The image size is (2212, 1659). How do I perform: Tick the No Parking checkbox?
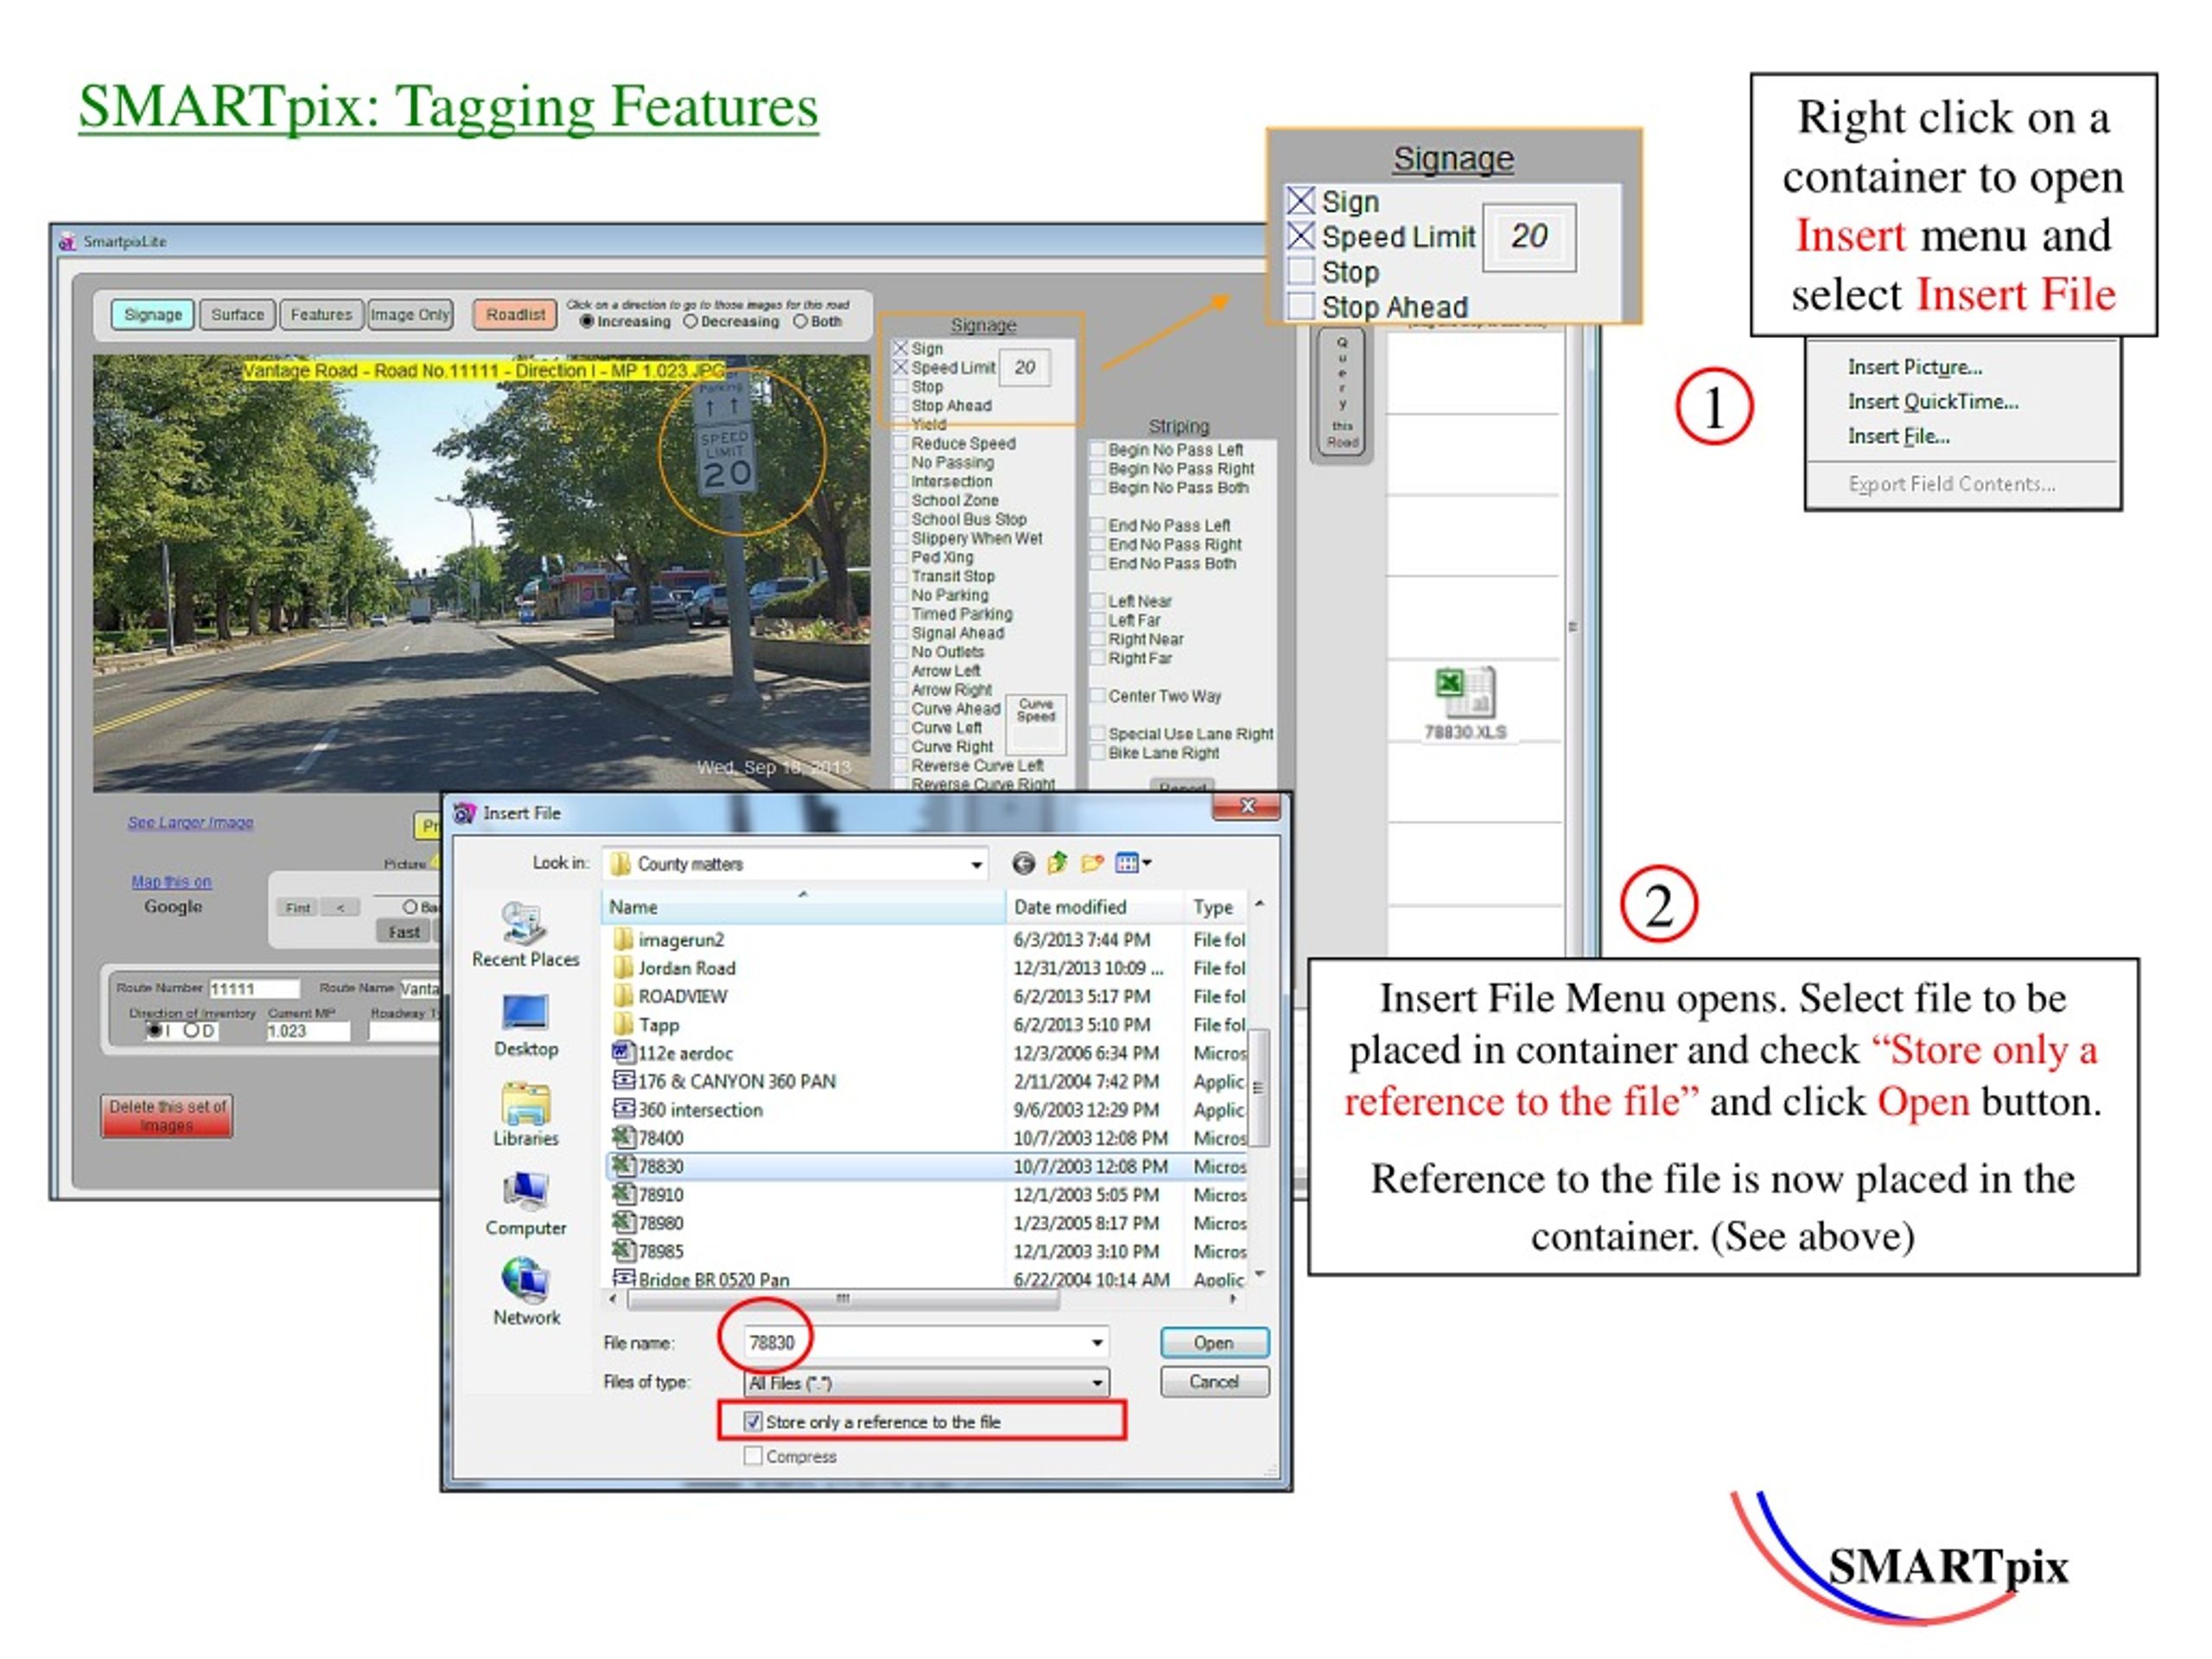(x=901, y=595)
